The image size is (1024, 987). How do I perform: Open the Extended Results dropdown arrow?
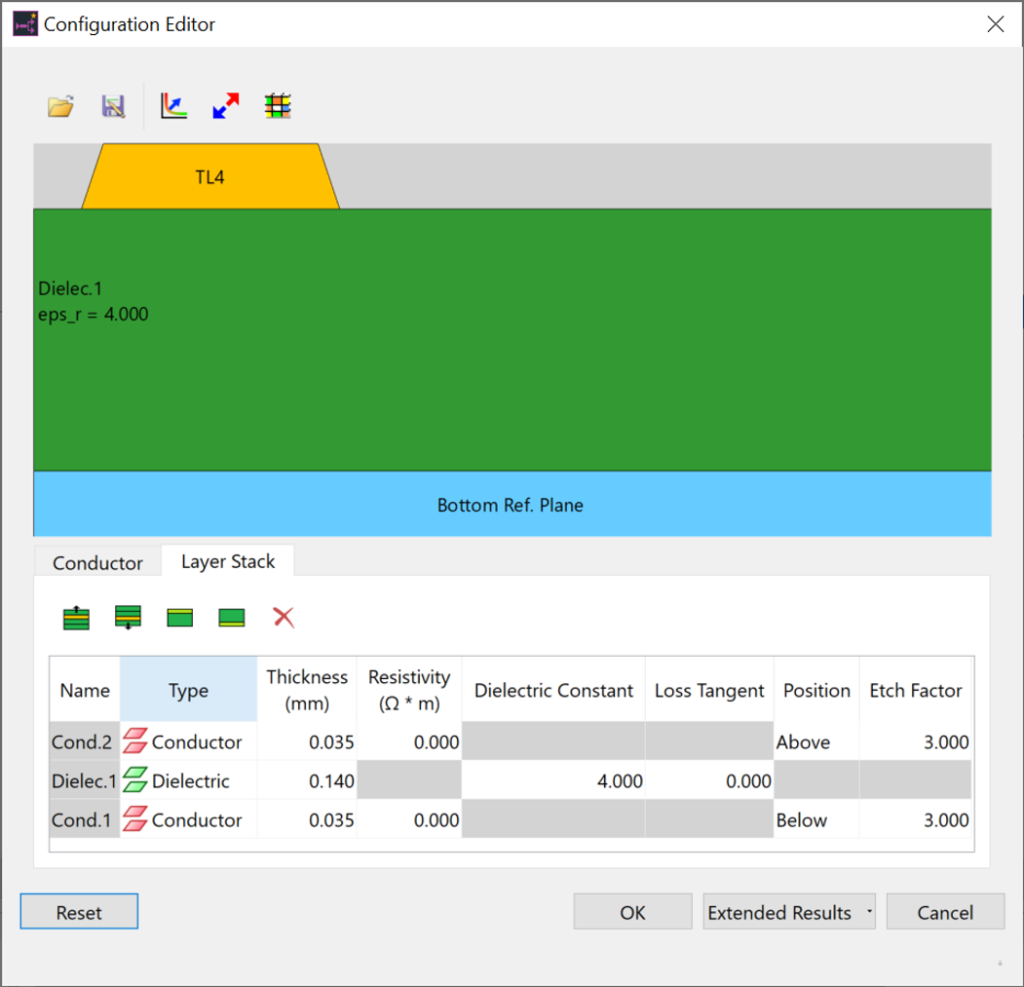[869, 911]
